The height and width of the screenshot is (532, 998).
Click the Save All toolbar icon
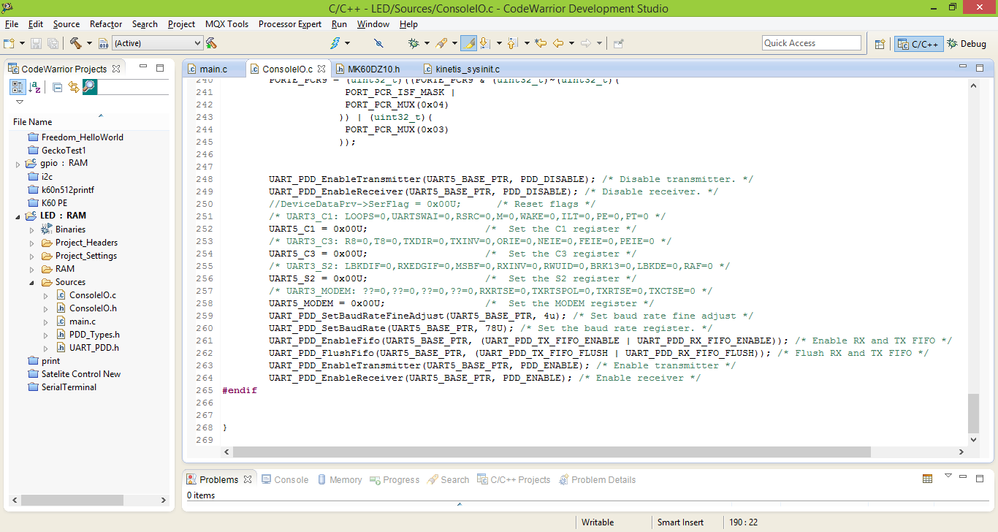click(x=53, y=43)
